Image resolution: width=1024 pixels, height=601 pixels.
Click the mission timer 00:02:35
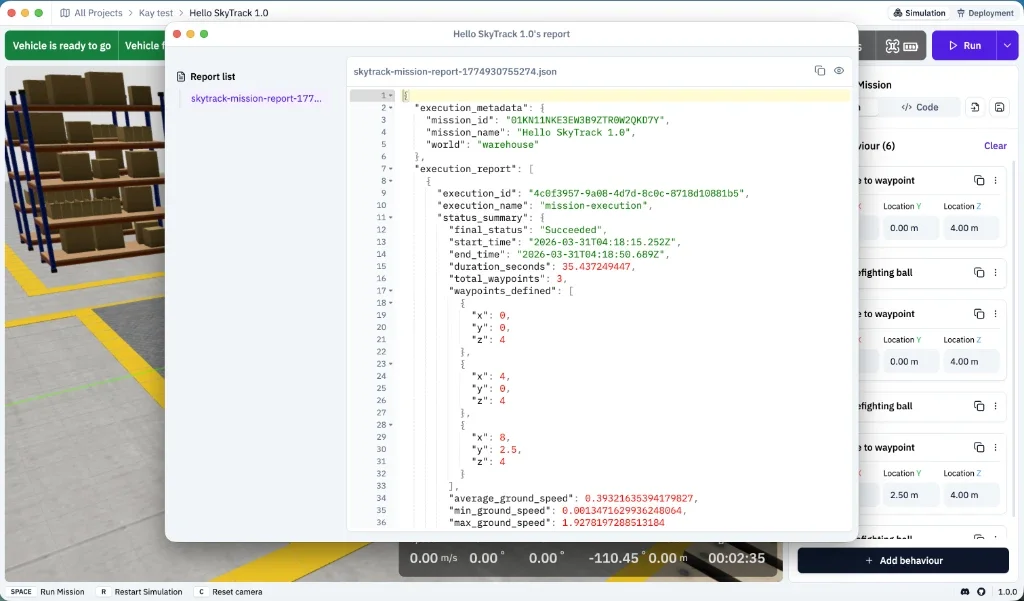737,559
